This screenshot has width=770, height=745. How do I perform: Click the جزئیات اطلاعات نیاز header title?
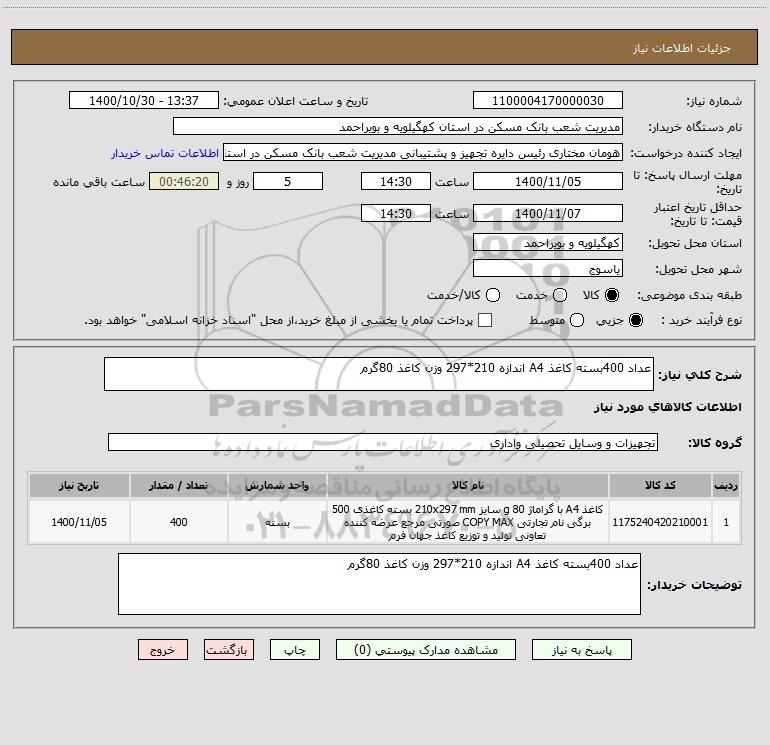point(681,48)
